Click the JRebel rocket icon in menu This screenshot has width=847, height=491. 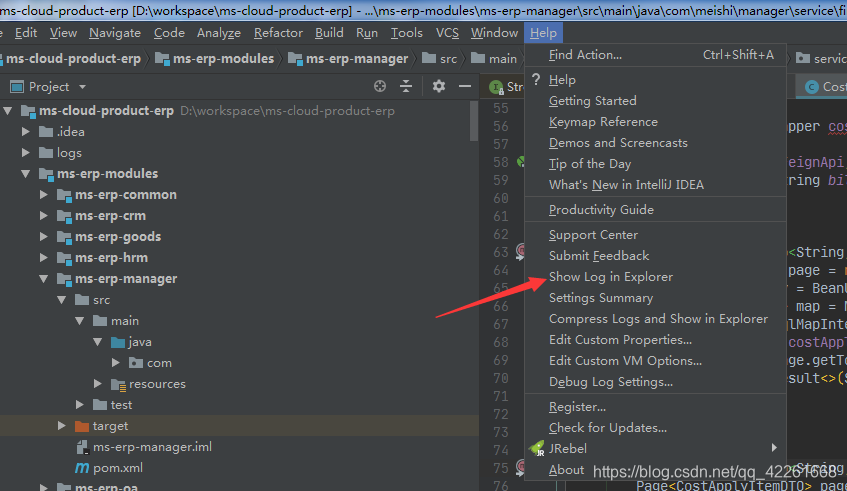pos(537,448)
